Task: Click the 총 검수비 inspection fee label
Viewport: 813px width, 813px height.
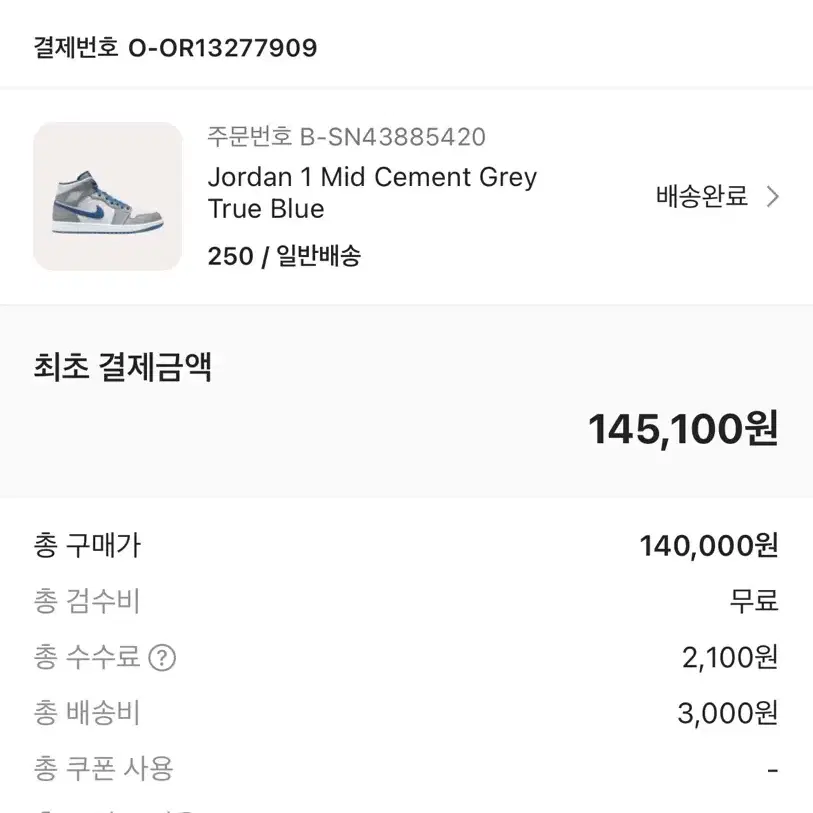Action: click(x=87, y=601)
